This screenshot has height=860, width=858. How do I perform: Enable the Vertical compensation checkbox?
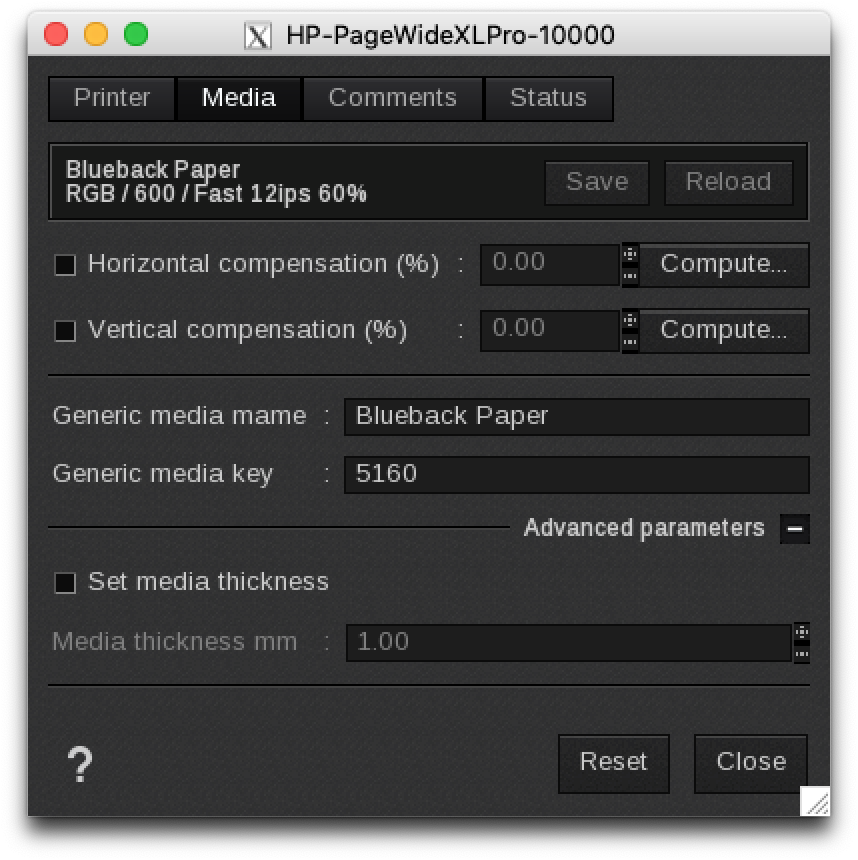65,330
